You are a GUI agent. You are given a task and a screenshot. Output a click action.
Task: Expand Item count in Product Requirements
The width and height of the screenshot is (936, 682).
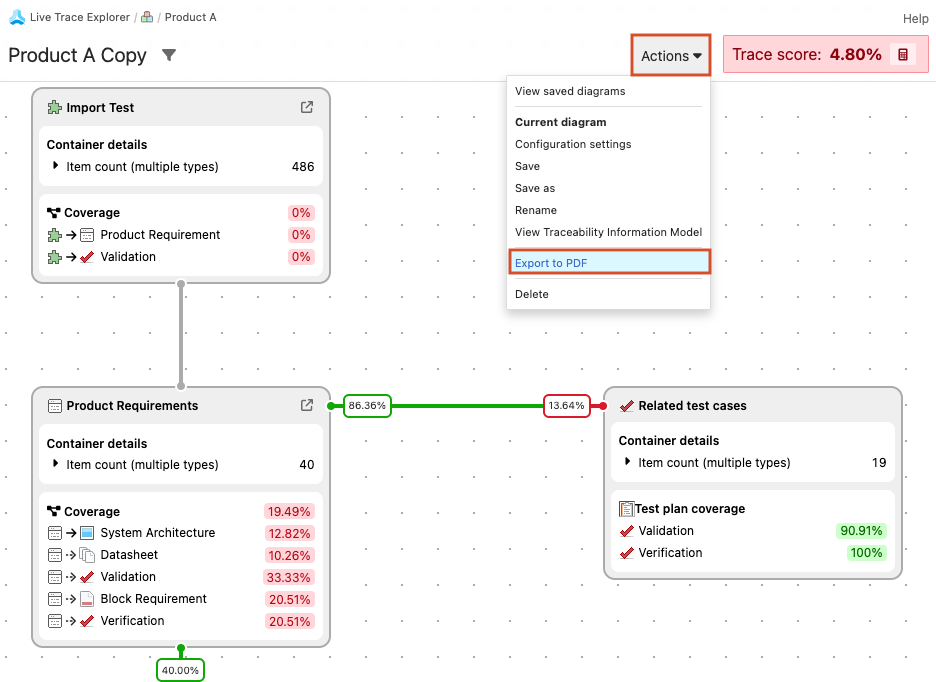click(x=56, y=465)
